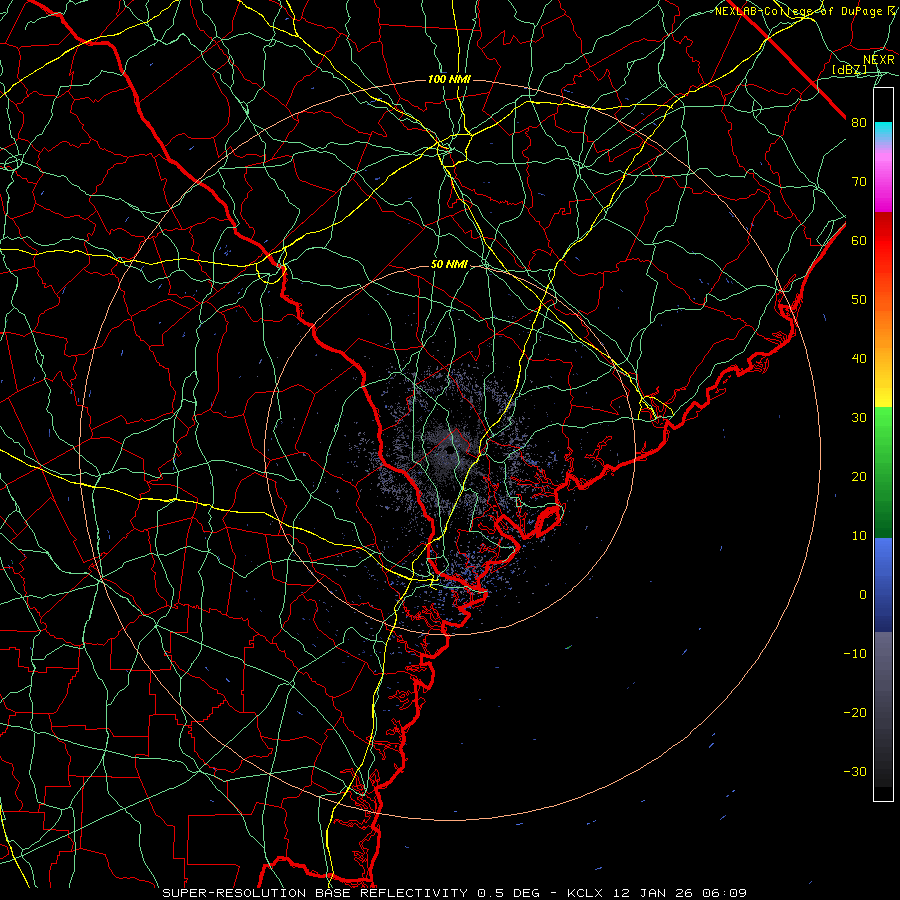The height and width of the screenshot is (900, 900).
Task: Click the 50 NMI range ring label
Action: point(449,265)
